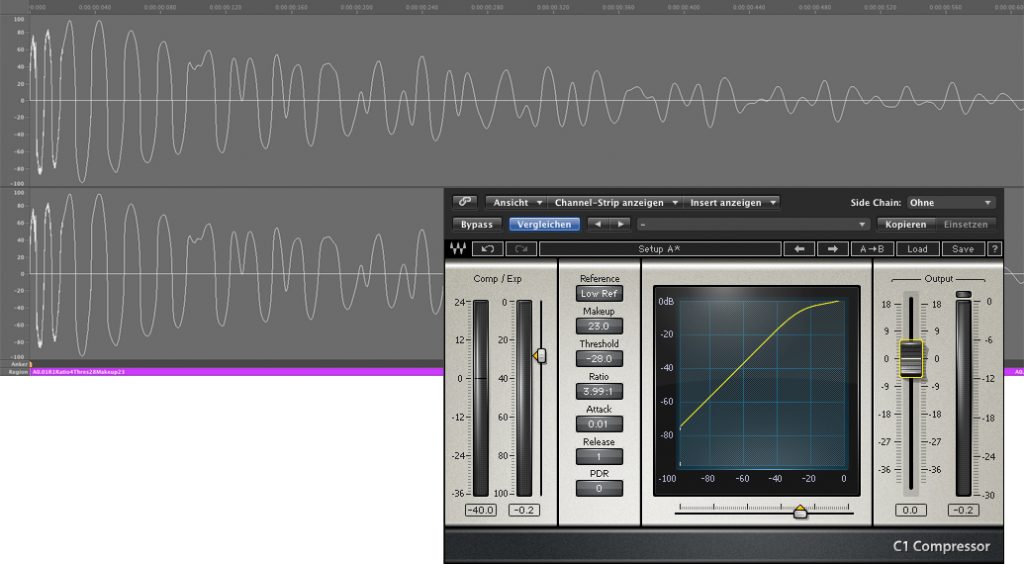Click the Comp/Exp -40.0 peak readout
Image resolution: width=1024 pixels, height=564 pixels.
(x=480, y=510)
